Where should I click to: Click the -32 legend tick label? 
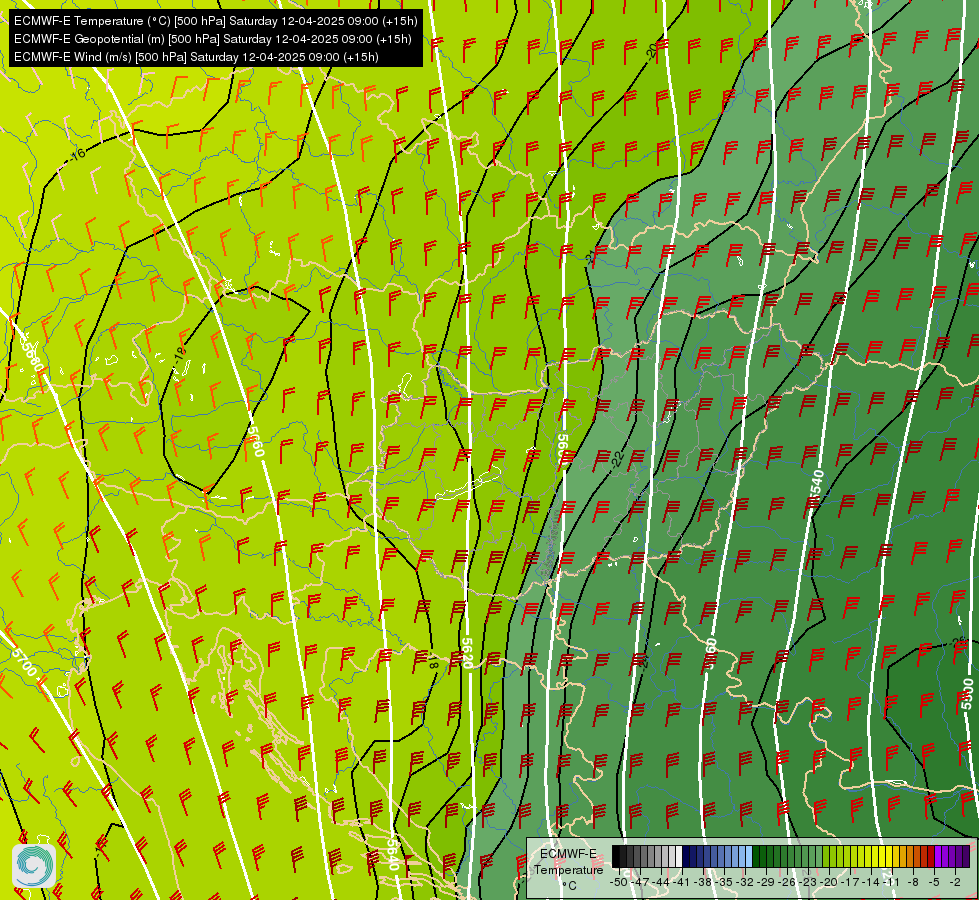(x=744, y=882)
